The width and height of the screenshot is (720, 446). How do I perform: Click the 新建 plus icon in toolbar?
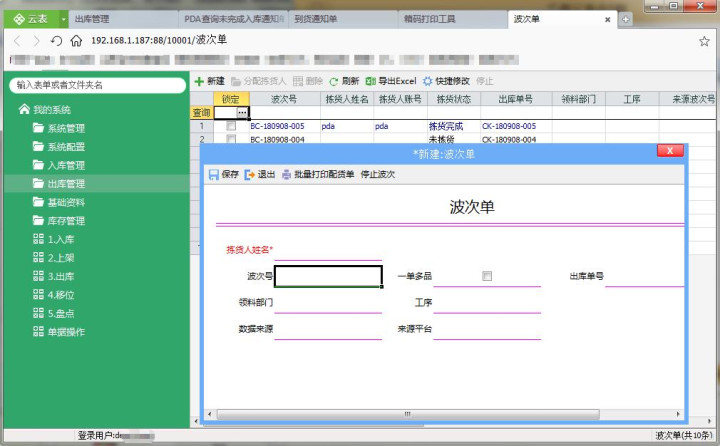199,82
